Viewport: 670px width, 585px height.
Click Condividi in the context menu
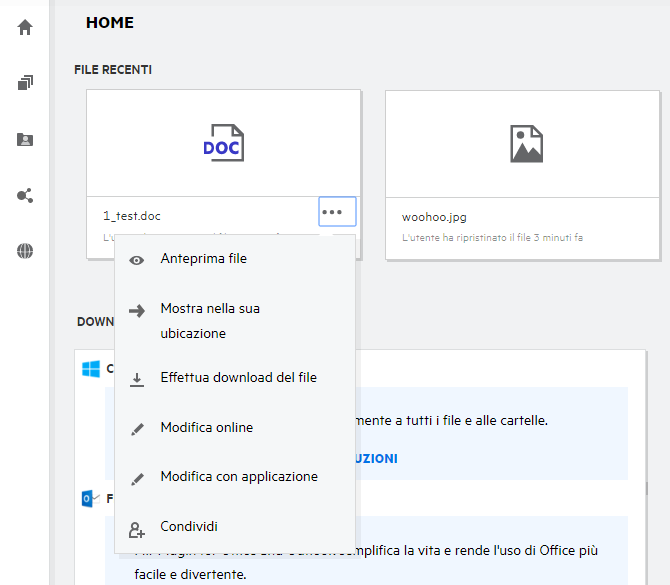[189, 526]
